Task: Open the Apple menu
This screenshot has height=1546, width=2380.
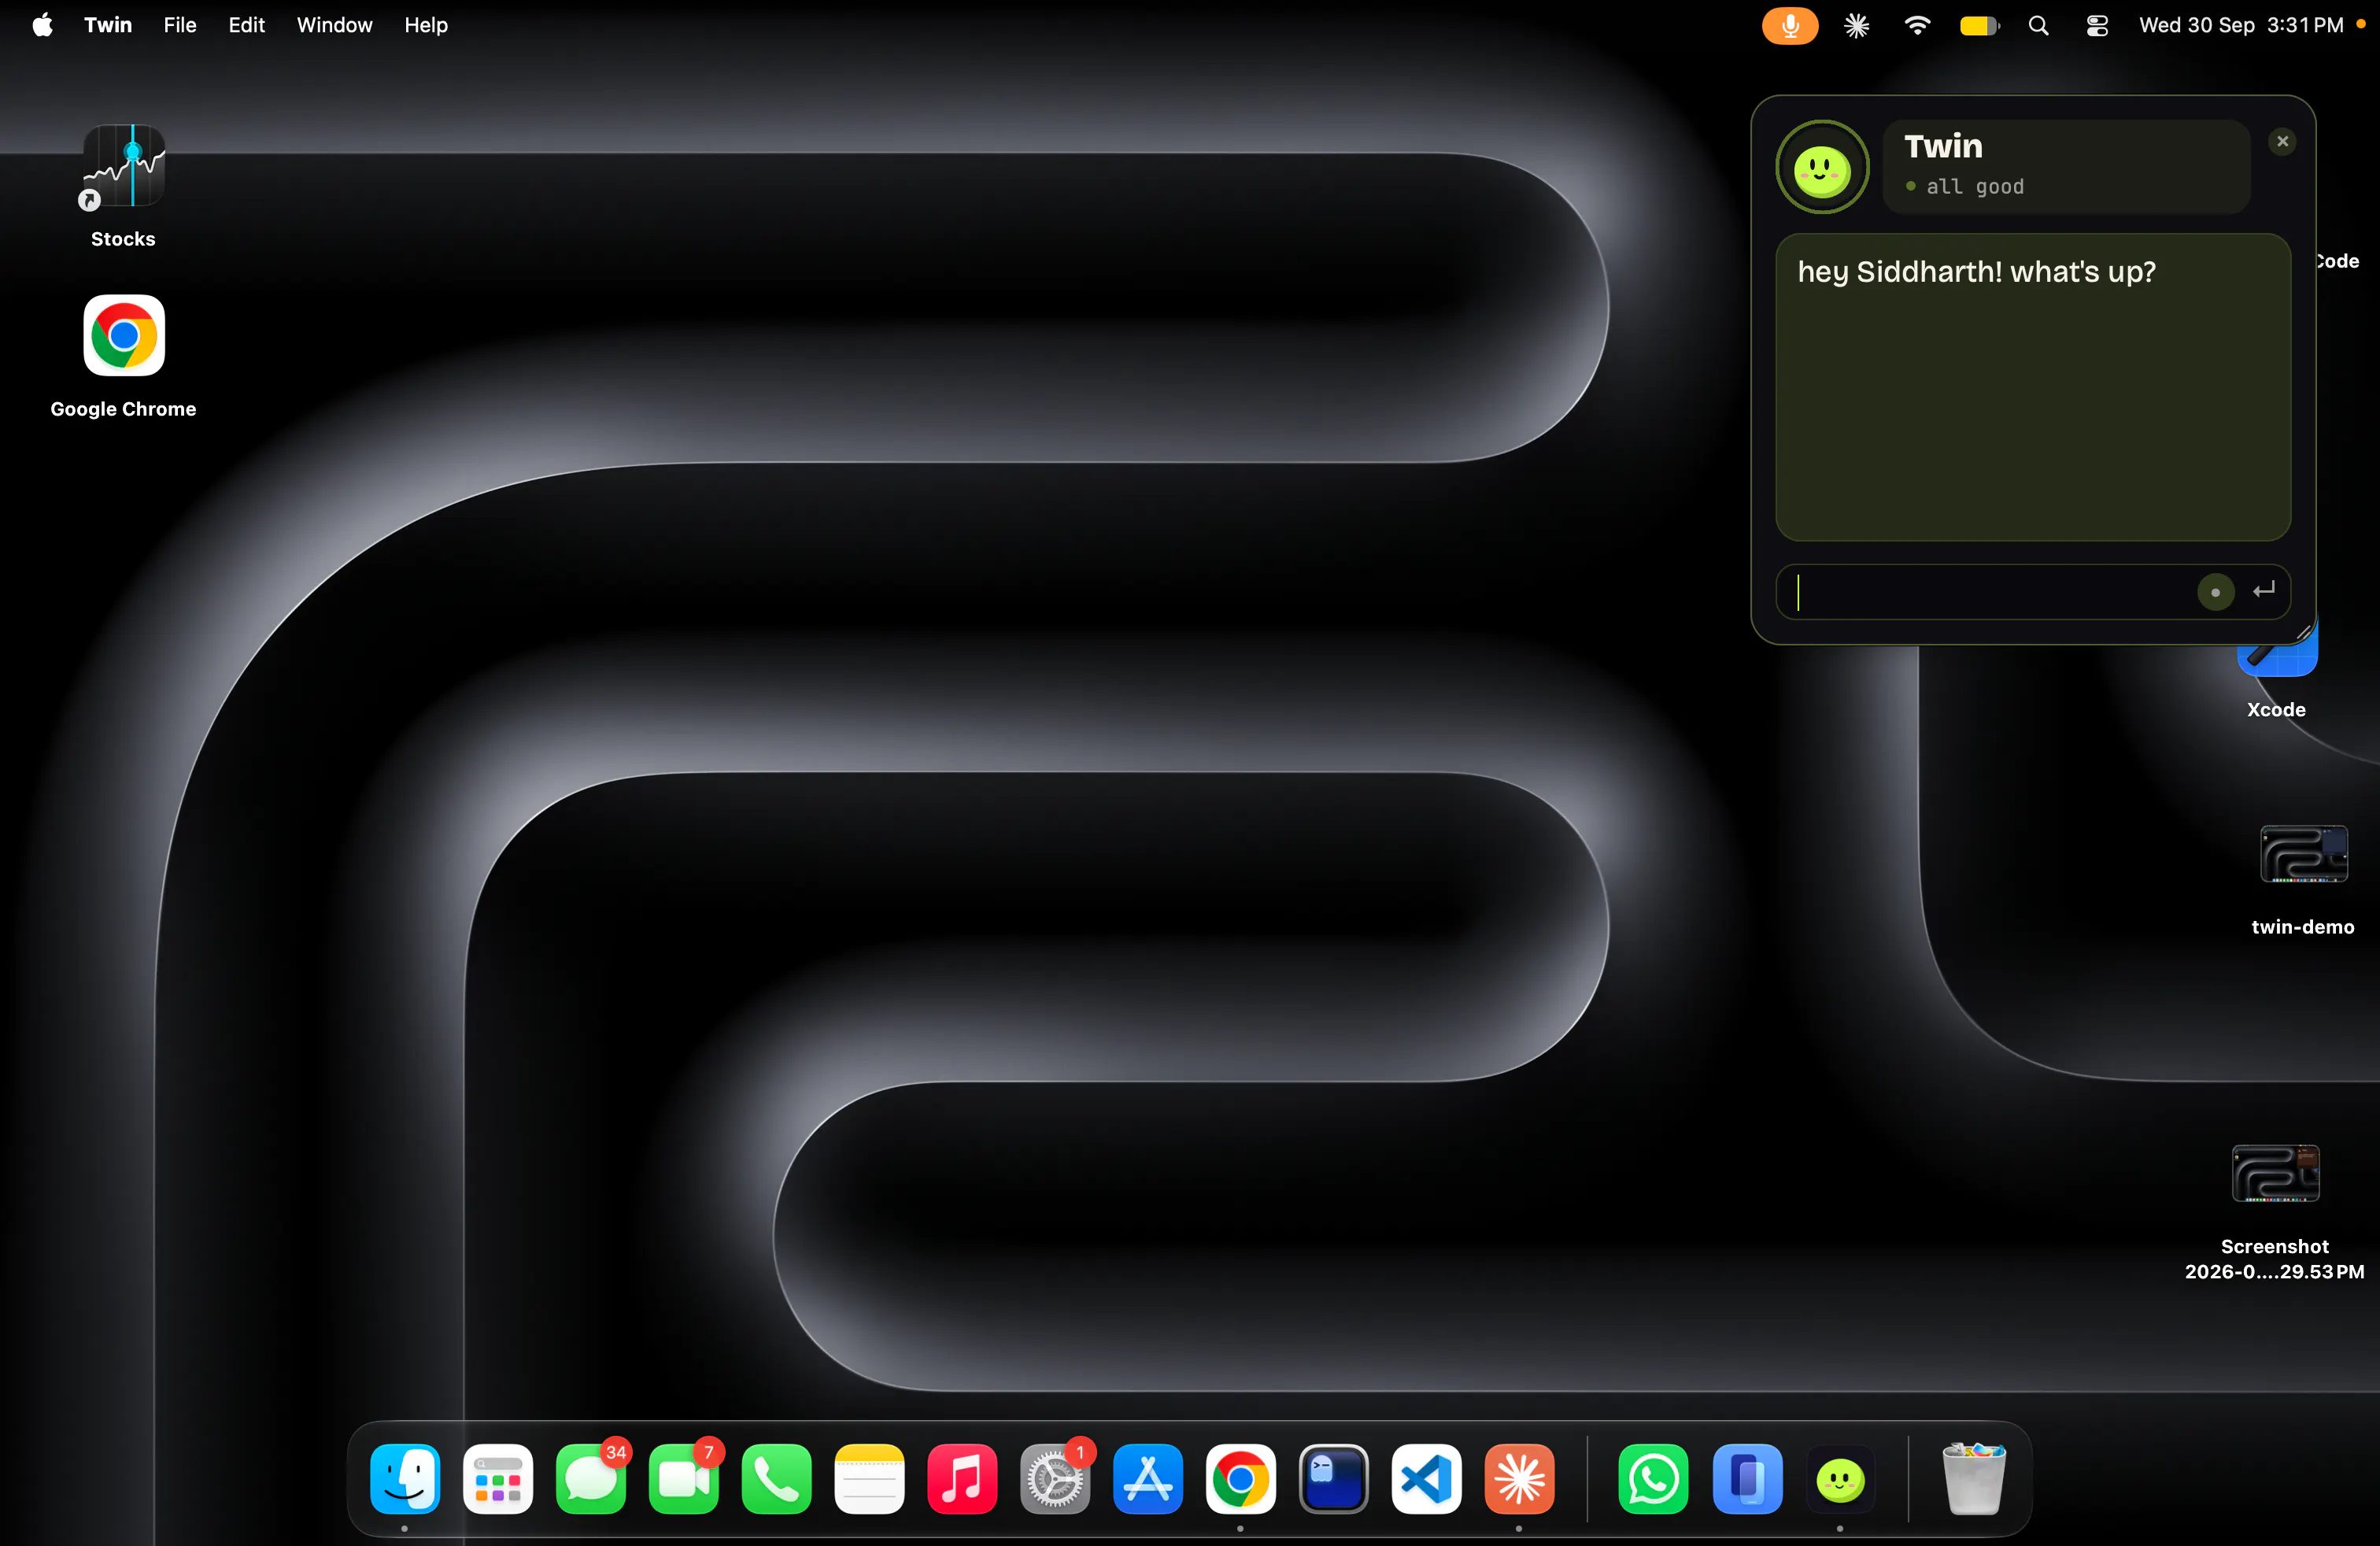Action: pos(42,25)
